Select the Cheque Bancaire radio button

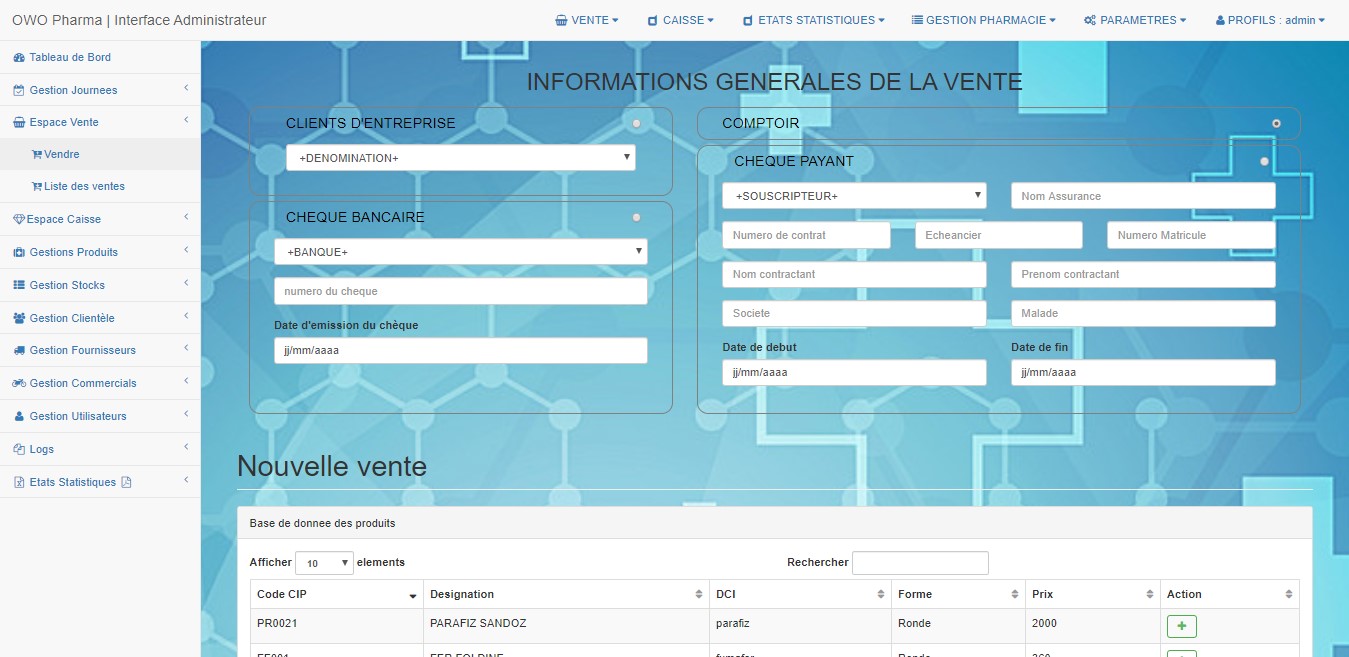[637, 217]
